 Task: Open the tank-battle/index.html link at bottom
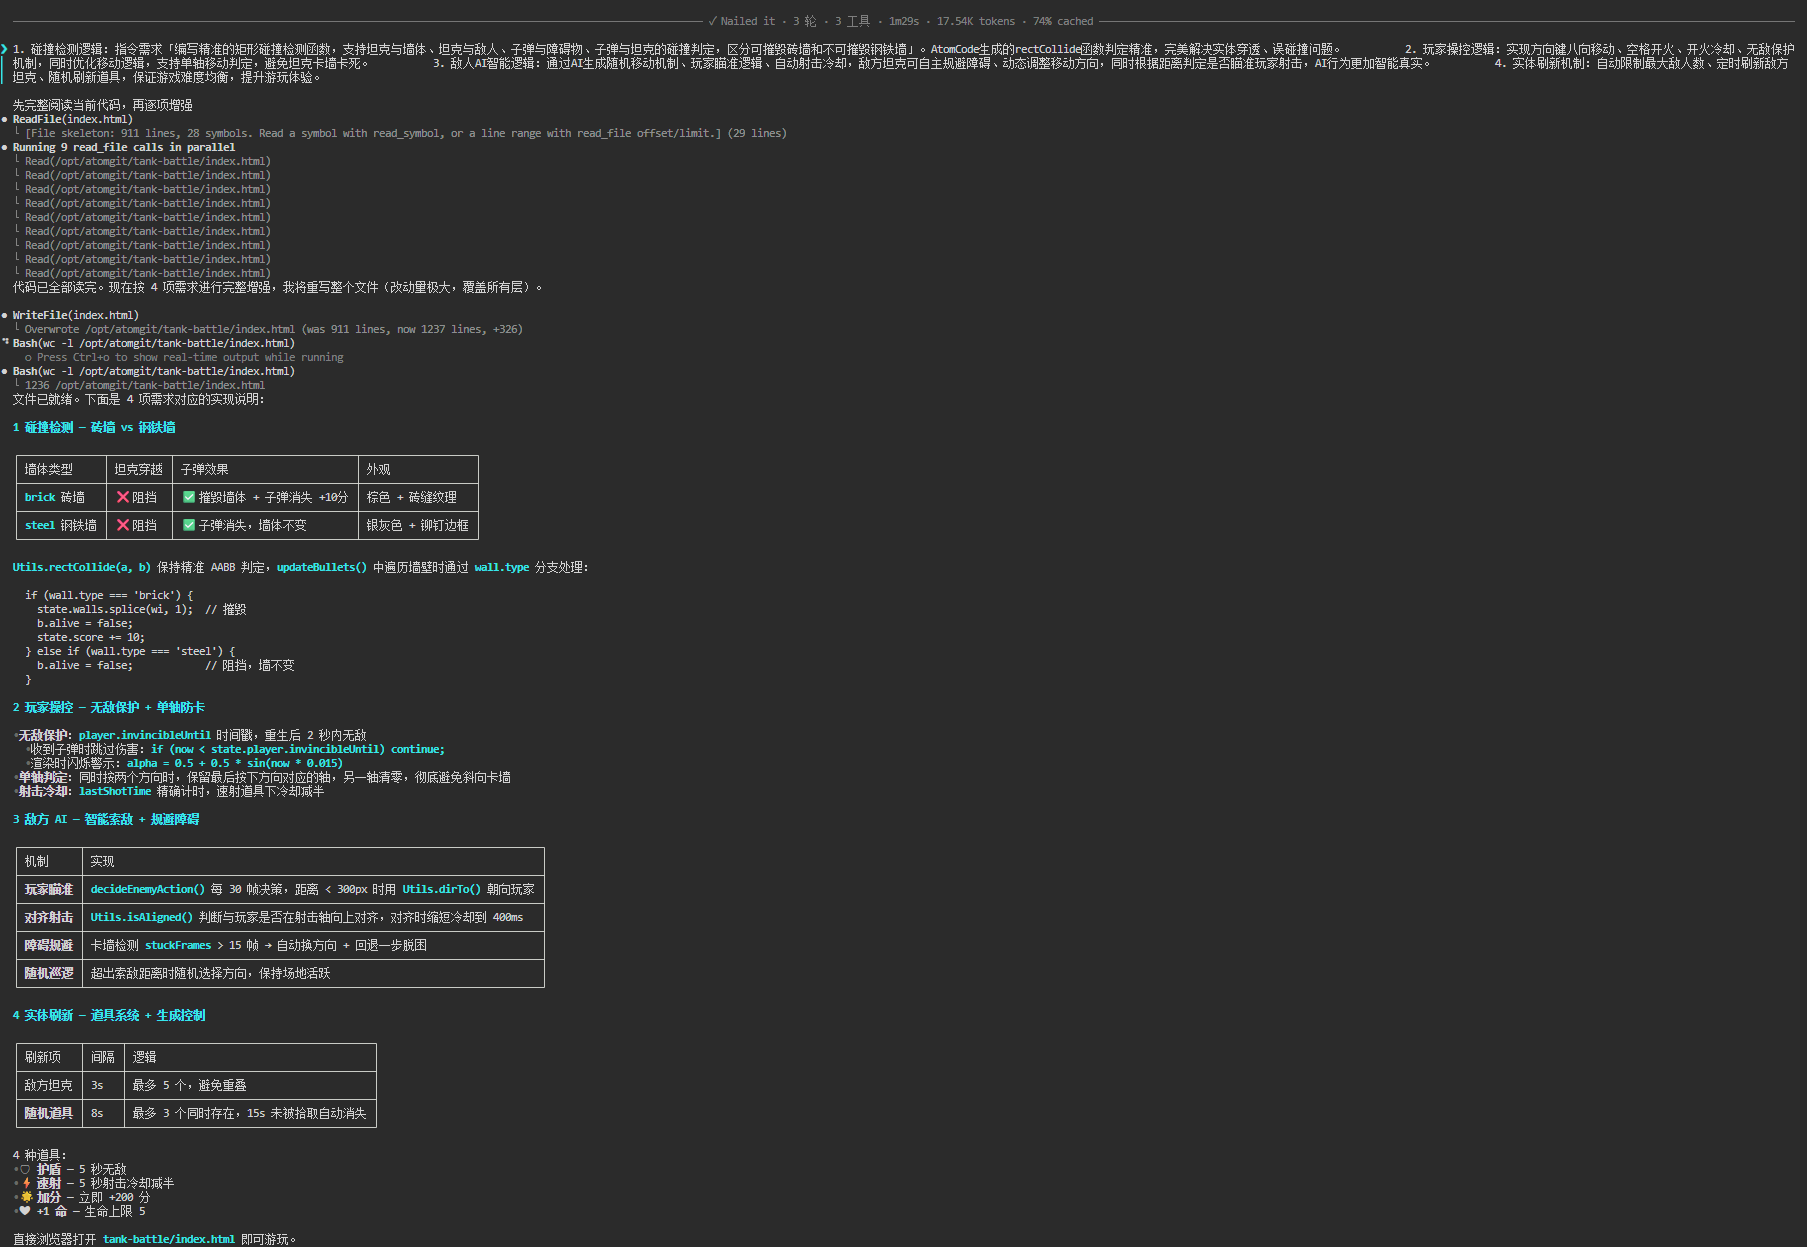168,1239
